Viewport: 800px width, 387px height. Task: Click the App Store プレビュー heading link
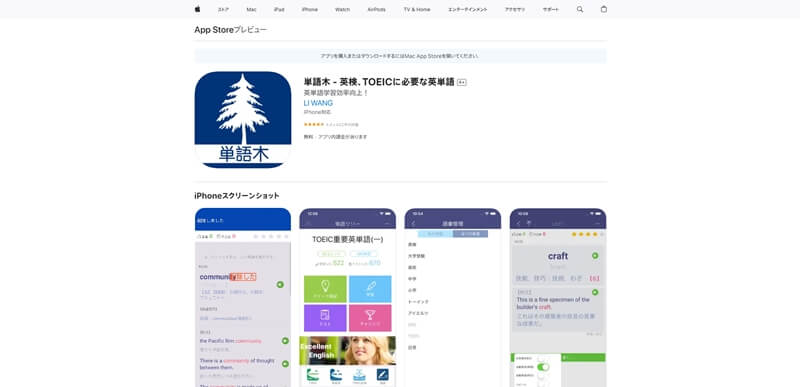(231, 30)
